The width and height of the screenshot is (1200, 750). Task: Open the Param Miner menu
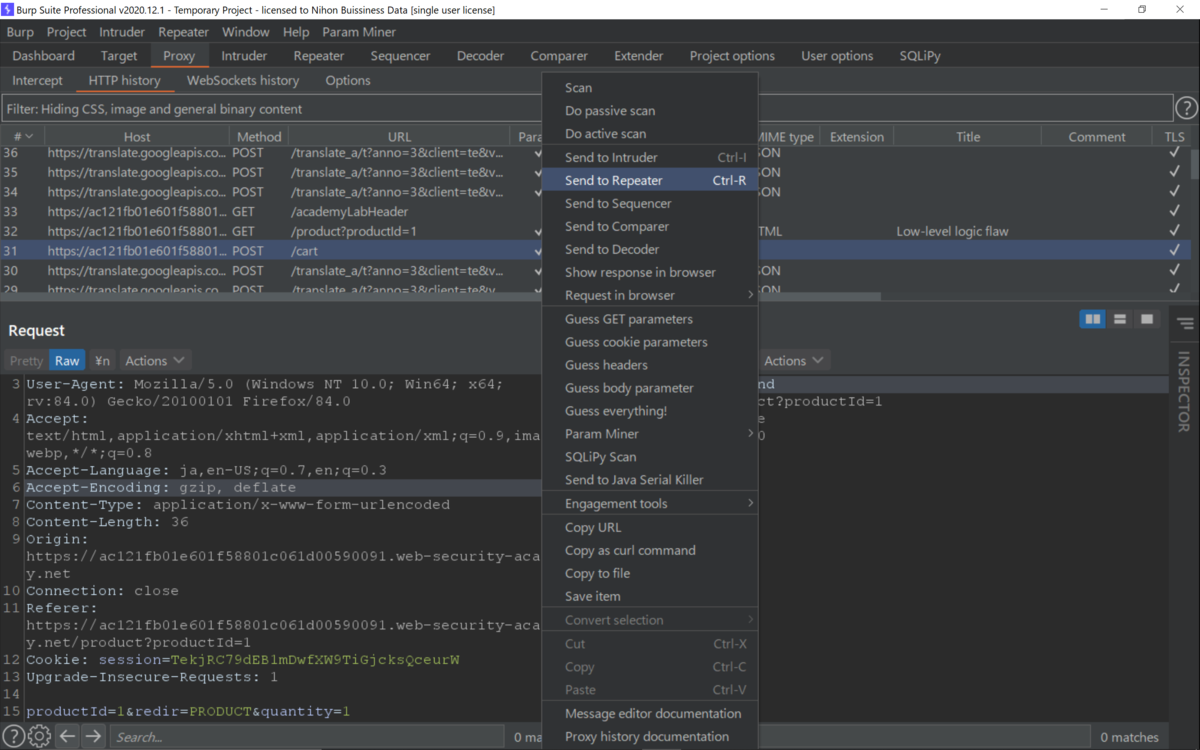(359, 32)
